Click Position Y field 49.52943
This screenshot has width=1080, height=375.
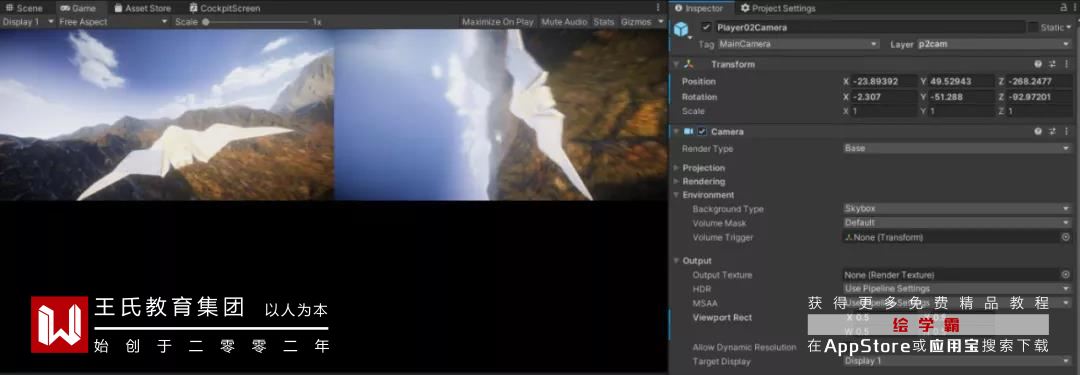click(962, 81)
